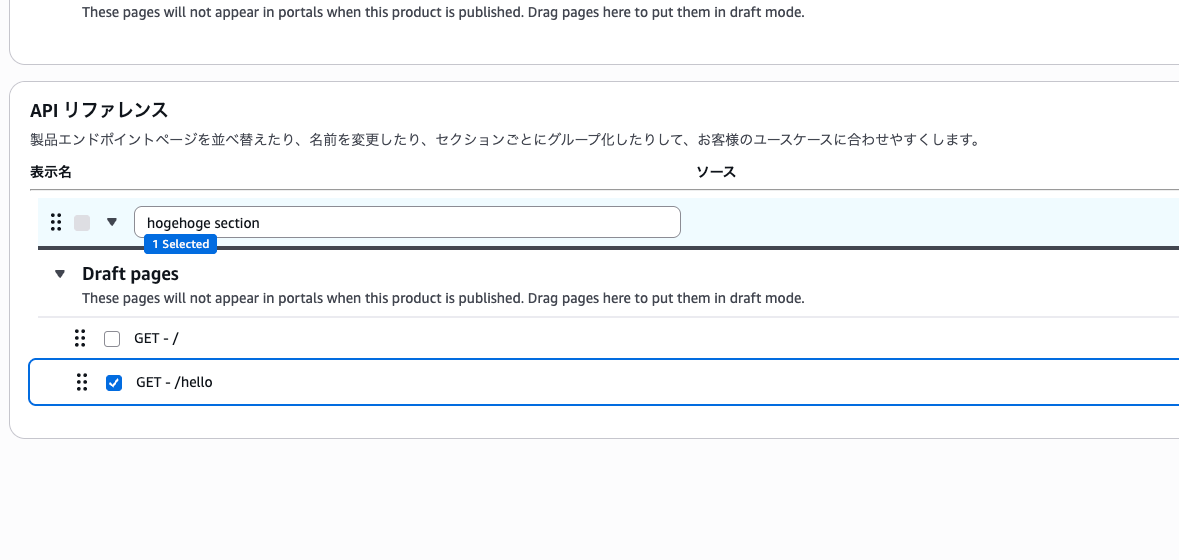Image resolution: width=1179 pixels, height=560 pixels.
Task: Focus the hogehoge section name field
Action: (x=407, y=222)
